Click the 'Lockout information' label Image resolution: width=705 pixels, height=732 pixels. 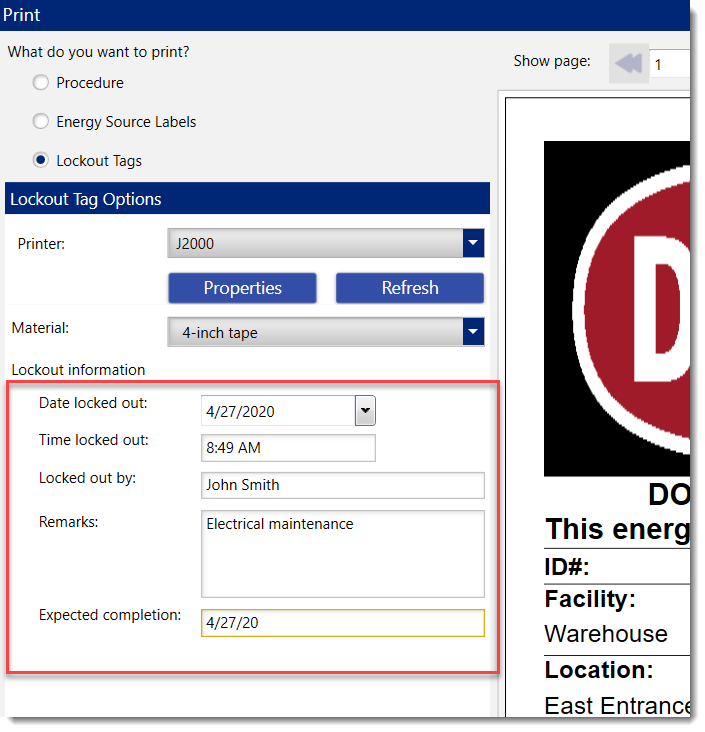78,370
